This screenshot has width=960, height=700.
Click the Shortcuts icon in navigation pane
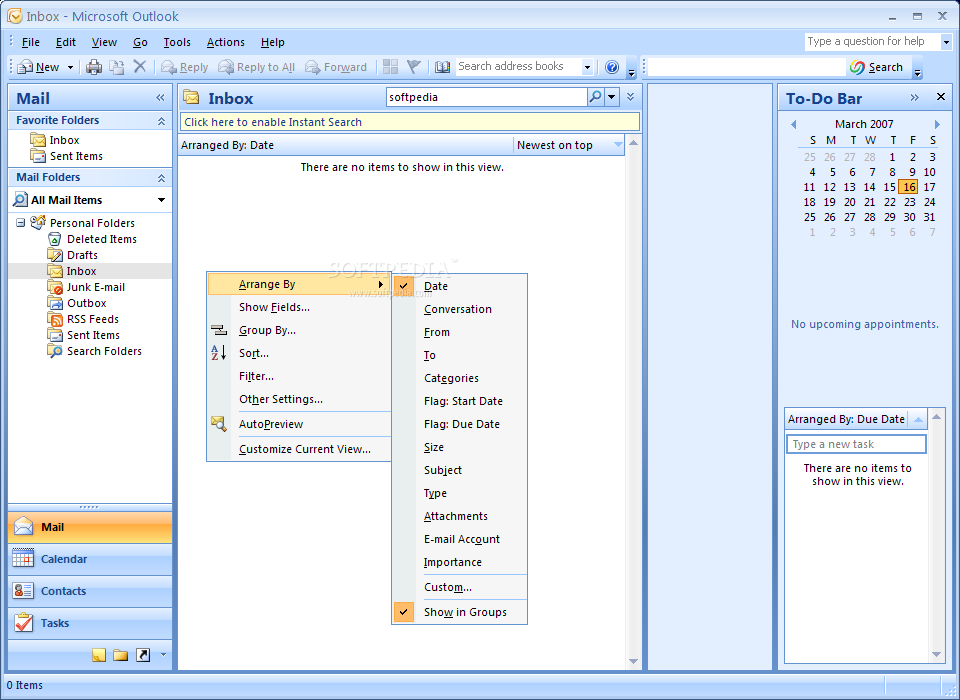tap(143, 655)
